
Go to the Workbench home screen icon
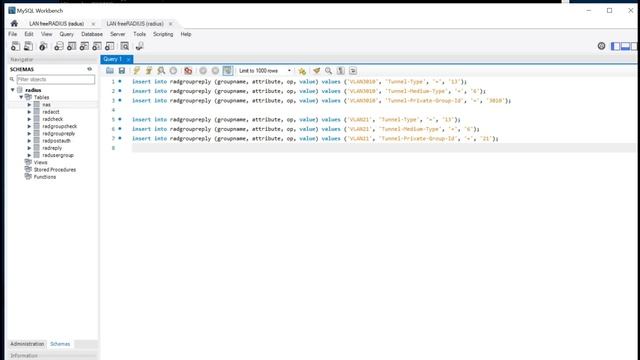coord(14,23)
